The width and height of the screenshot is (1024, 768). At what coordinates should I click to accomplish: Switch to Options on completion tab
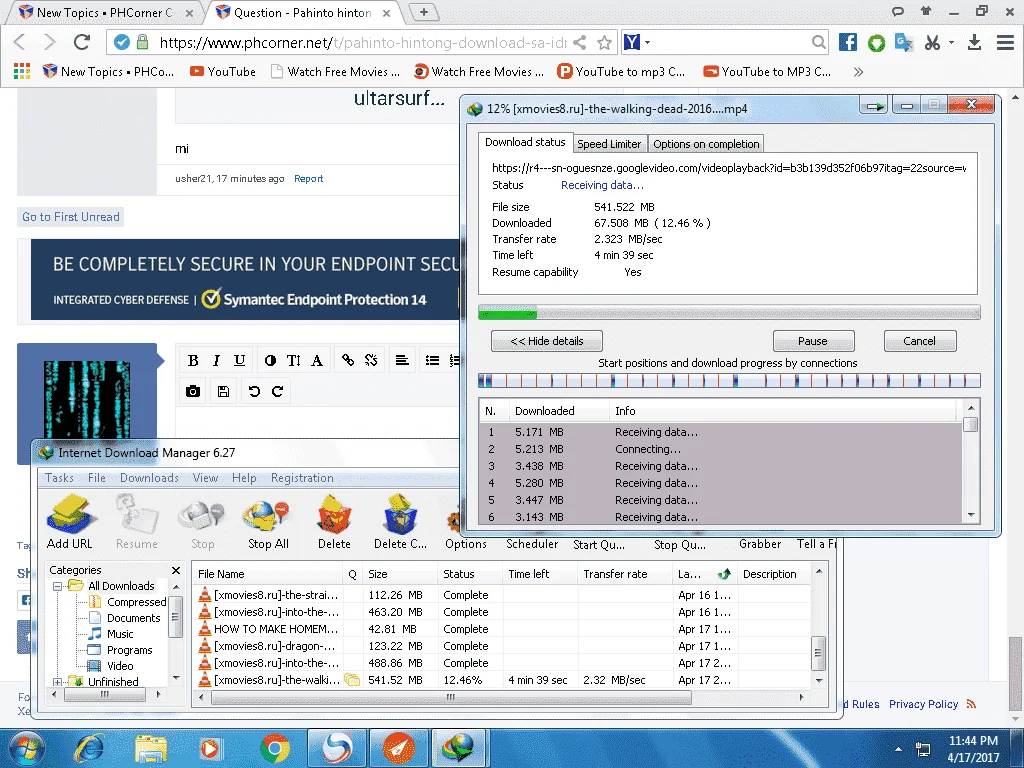pos(706,144)
